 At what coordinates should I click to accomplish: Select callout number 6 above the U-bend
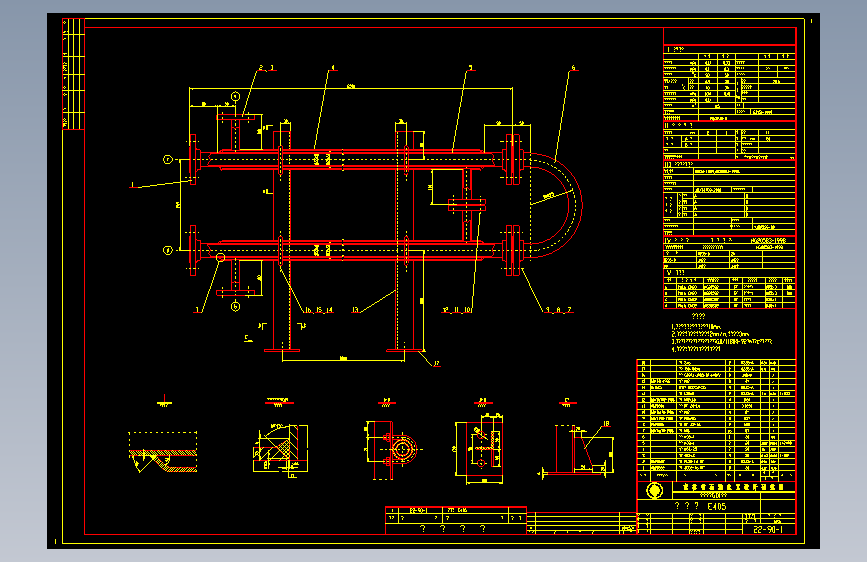[573, 68]
